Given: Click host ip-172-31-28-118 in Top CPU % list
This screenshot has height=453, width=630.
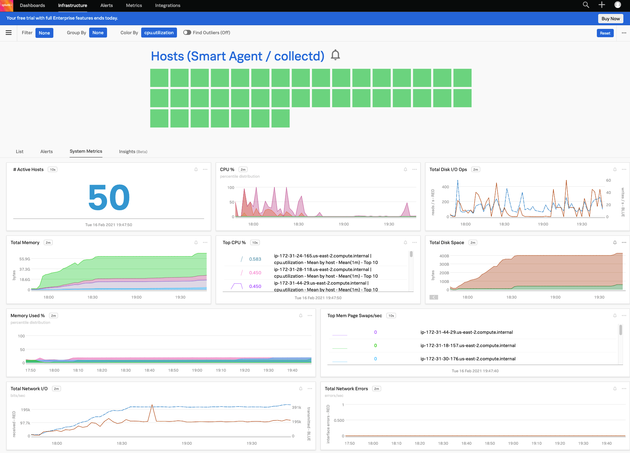Looking at the screenshot, I should (x=326, y=273).
